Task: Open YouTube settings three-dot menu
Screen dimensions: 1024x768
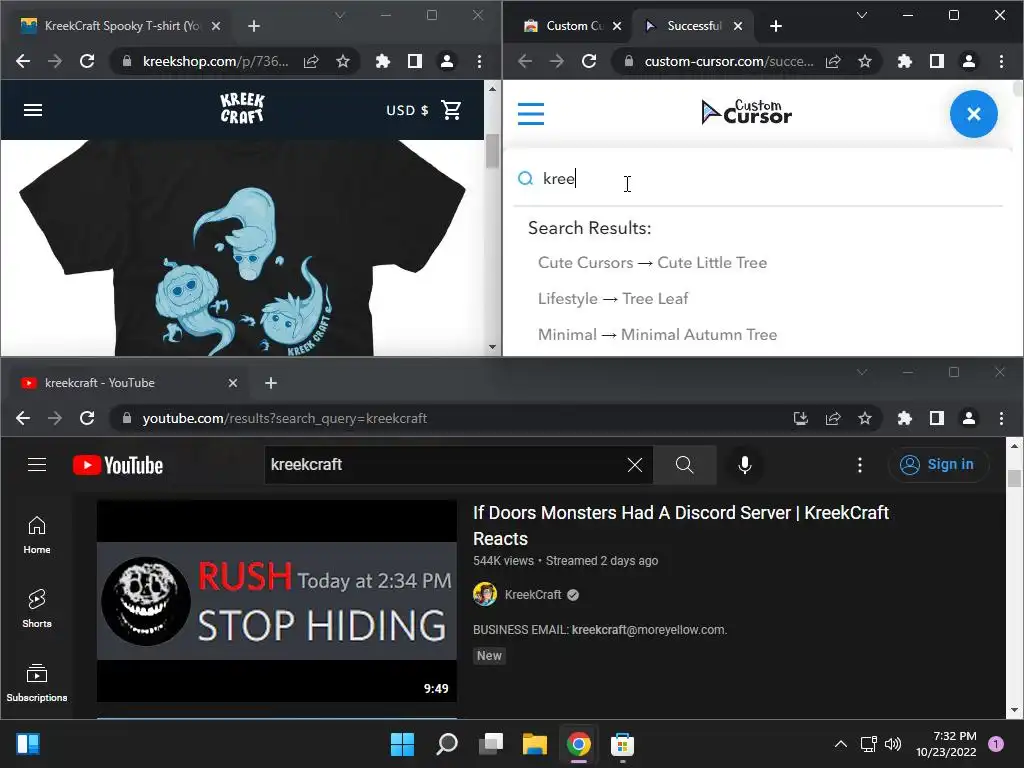Action: click(x=859, y=465)
